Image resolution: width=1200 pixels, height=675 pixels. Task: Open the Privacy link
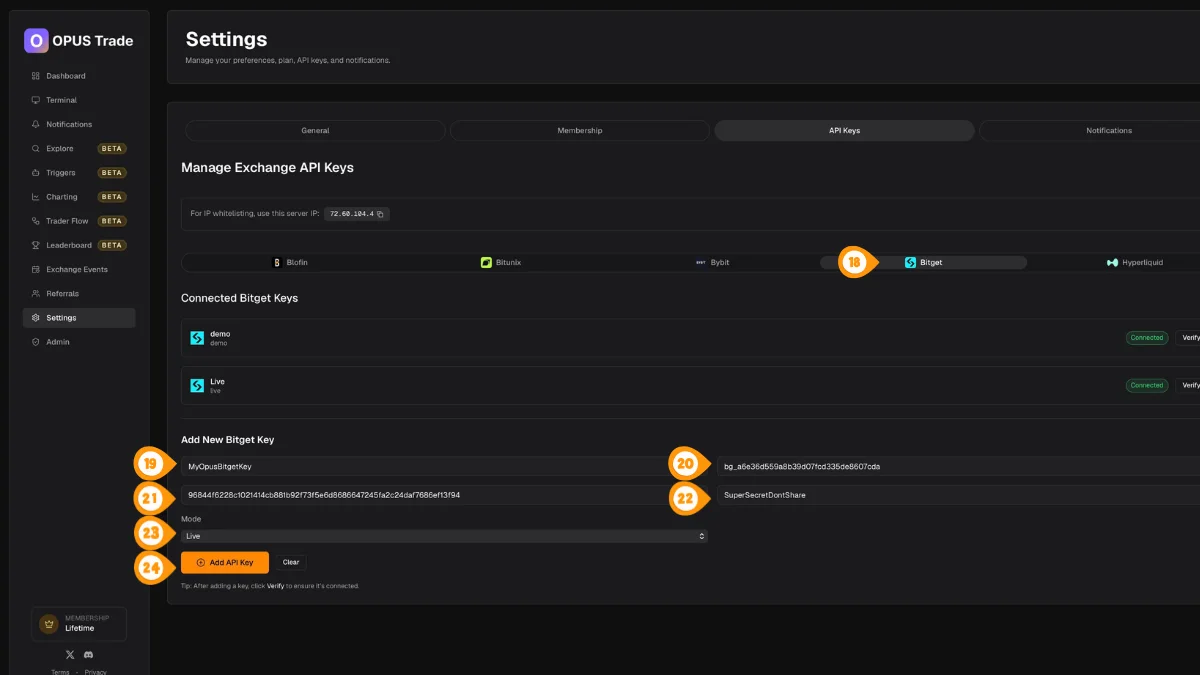pyautogui.click(x=96, y=672)
